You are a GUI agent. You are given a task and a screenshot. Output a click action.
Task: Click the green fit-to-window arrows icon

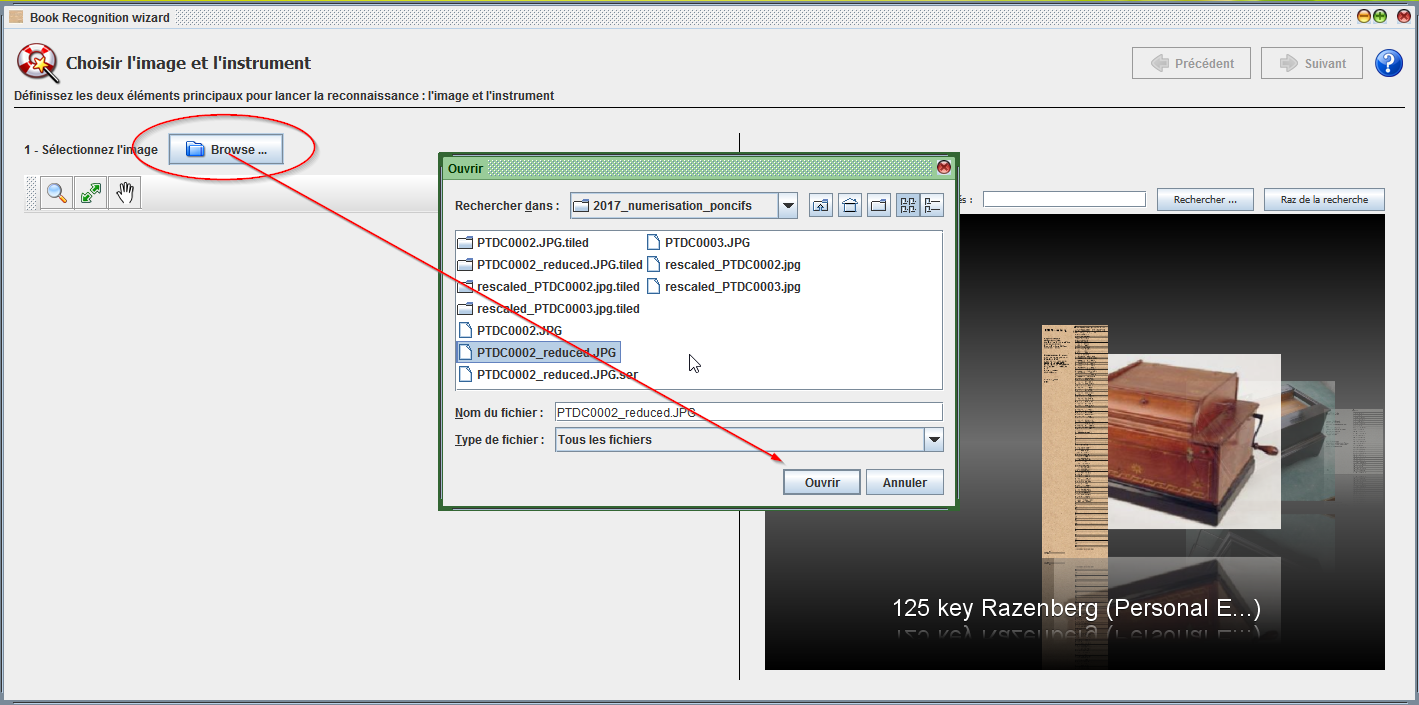[x=91, y=193]
